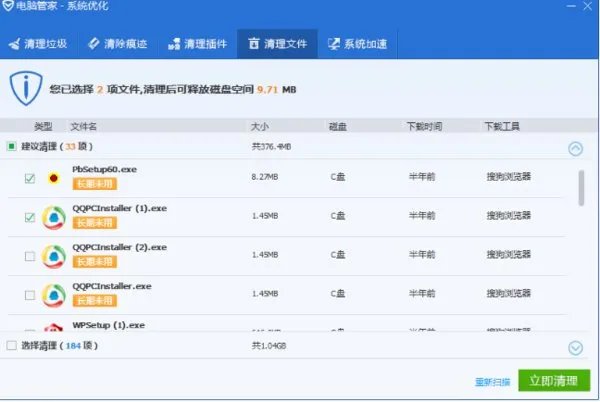
Task: Click the PbSetup60.exe file icon
Action: [54, 178]
